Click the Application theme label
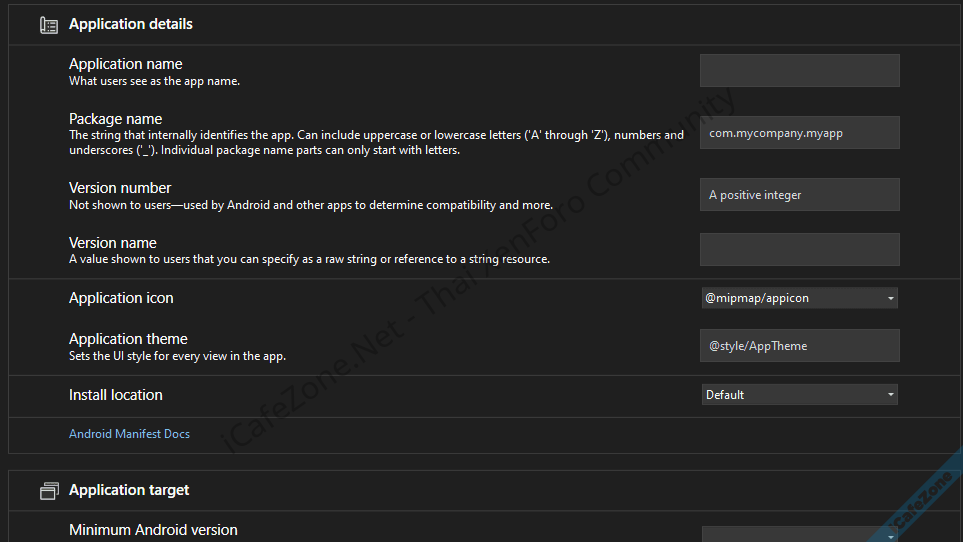 [x=128, y=339]
